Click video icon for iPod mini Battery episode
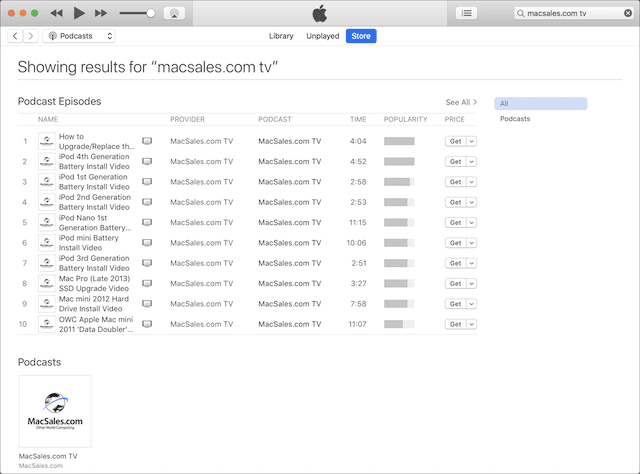Image resolution: width=640 pixels, height=474 pixels. point(147,243)
